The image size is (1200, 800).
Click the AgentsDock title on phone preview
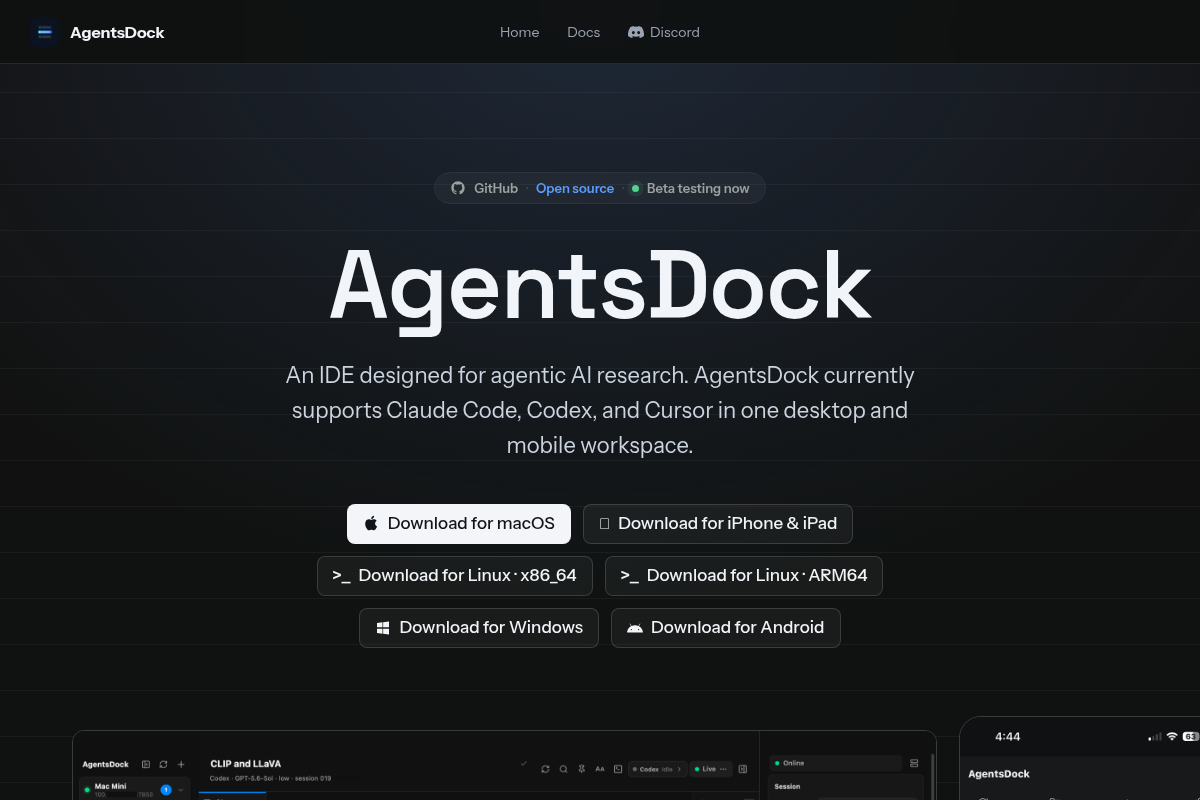click(x=999, y=774)
